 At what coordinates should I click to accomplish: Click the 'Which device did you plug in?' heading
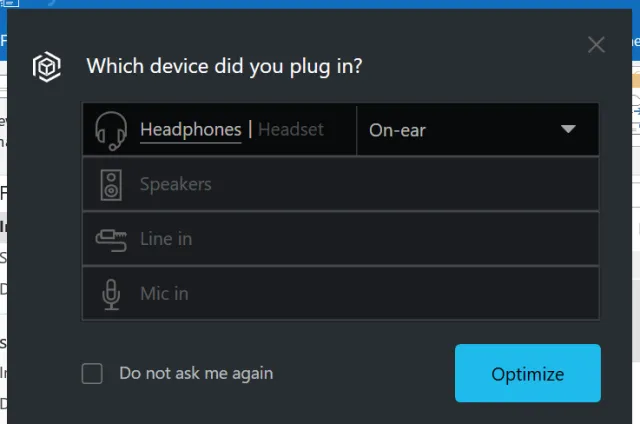tap(224, 67)
